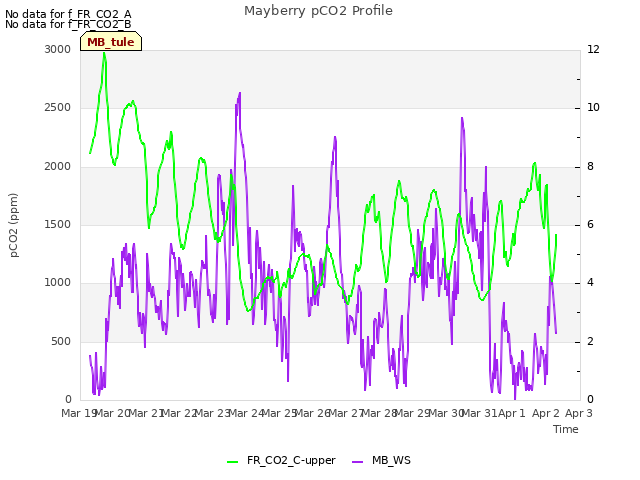The image size is (640, 480).
Task: Click the Mar 24 date label
Action: click(246, 413)
